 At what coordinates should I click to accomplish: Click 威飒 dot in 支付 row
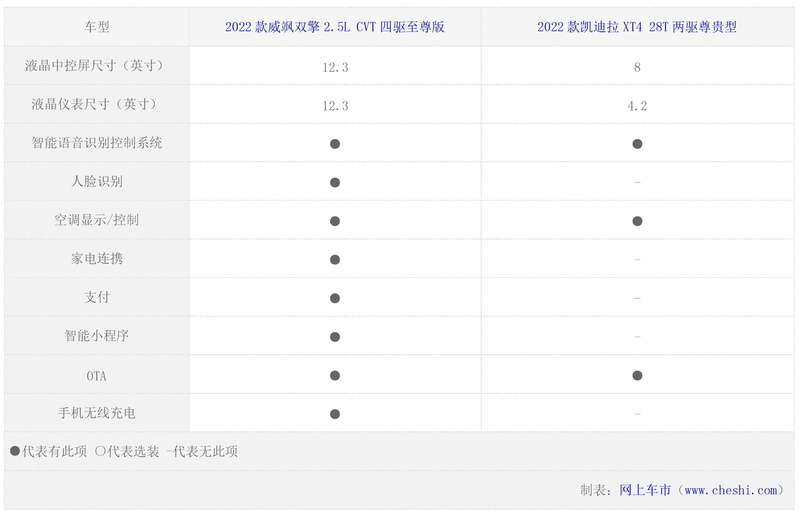point(335,298)
